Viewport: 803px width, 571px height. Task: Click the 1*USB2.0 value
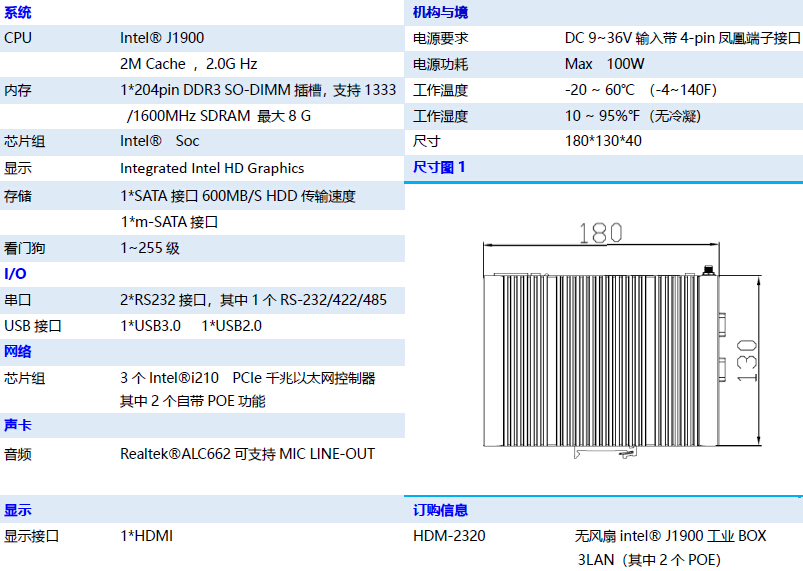pyautogui.click(x=231, y=326)
